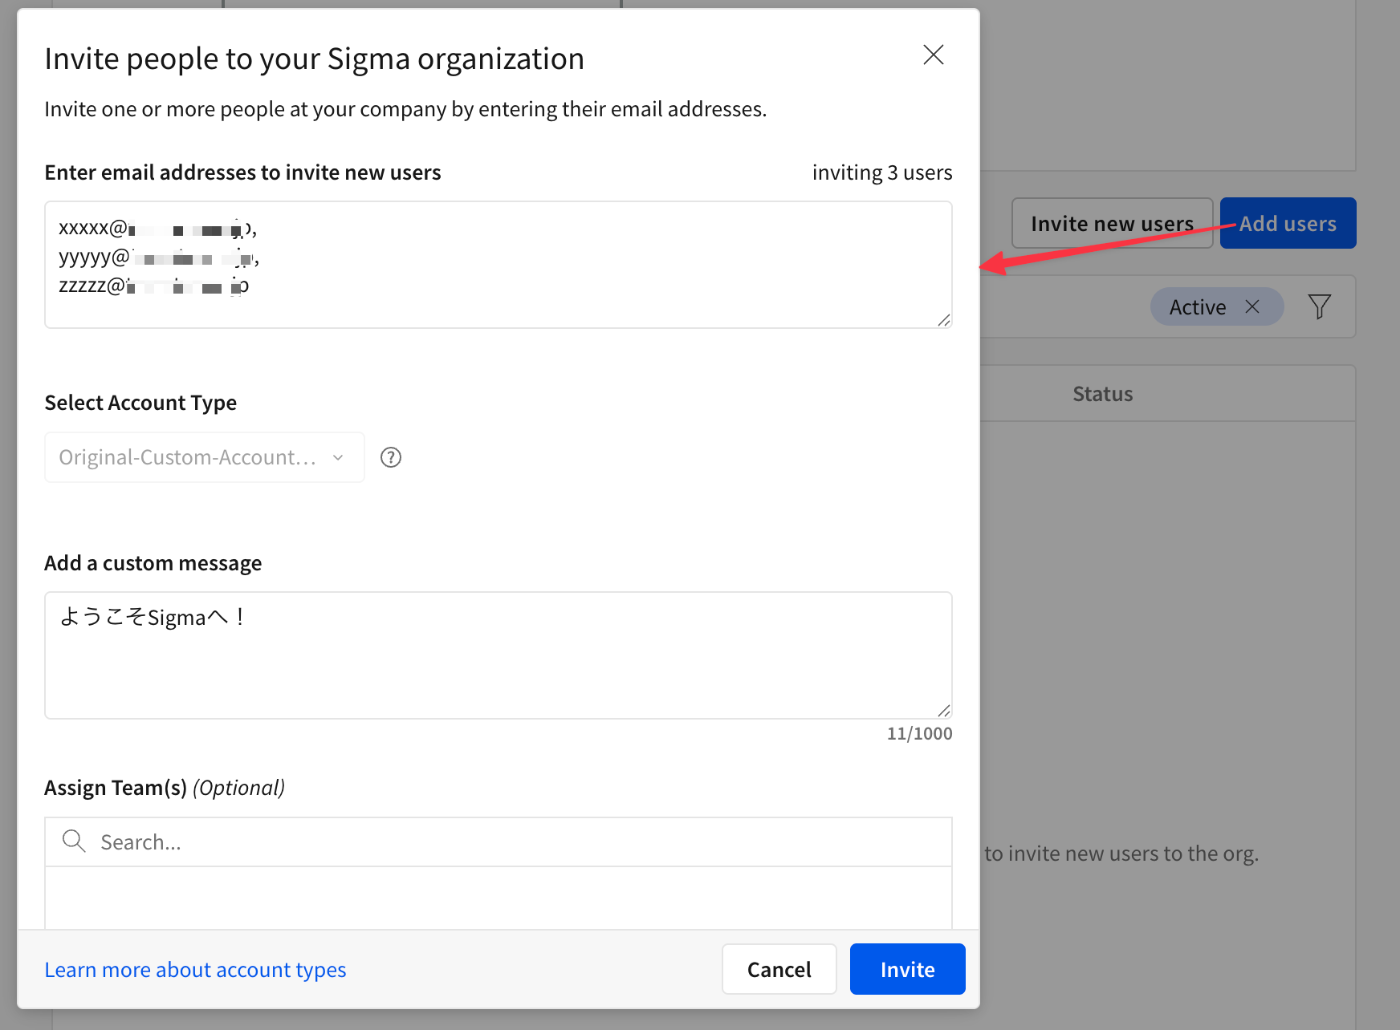Click the email addresses text area

(x=498, y=265)
